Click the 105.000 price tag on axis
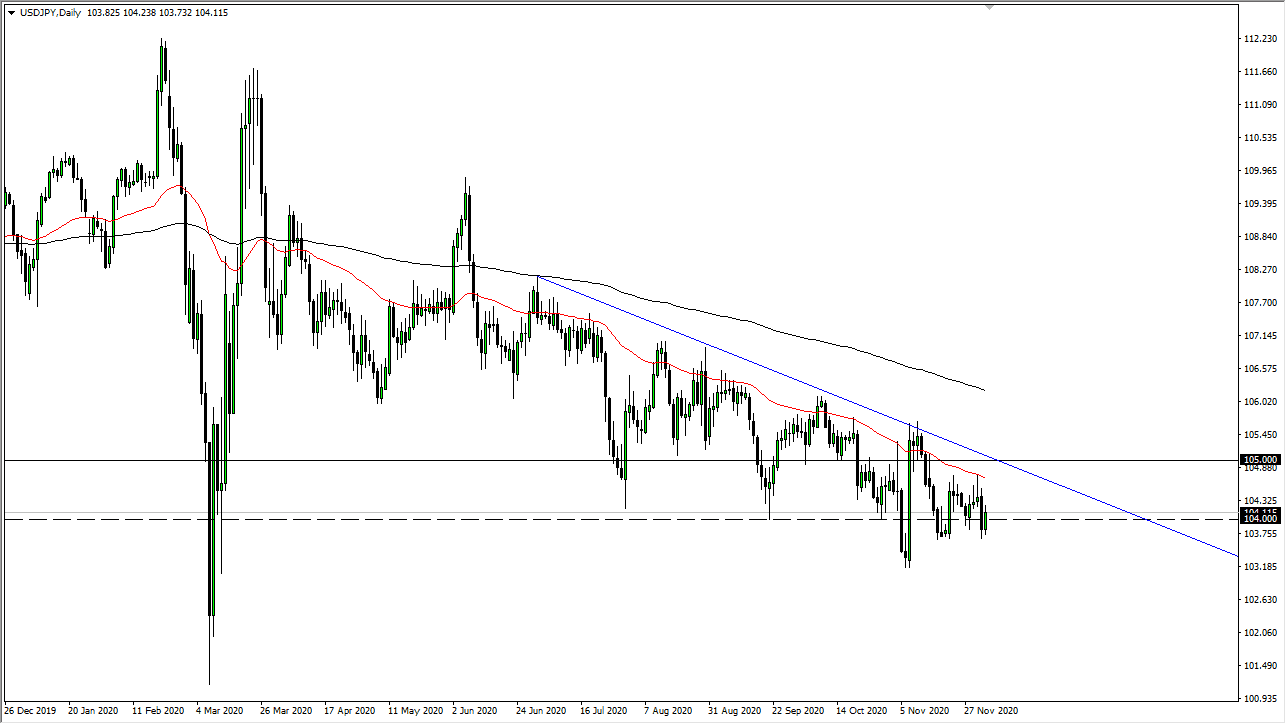The width and height of the screenshot is (1286, 724). pyautogui.click(x=1259, y=460)
